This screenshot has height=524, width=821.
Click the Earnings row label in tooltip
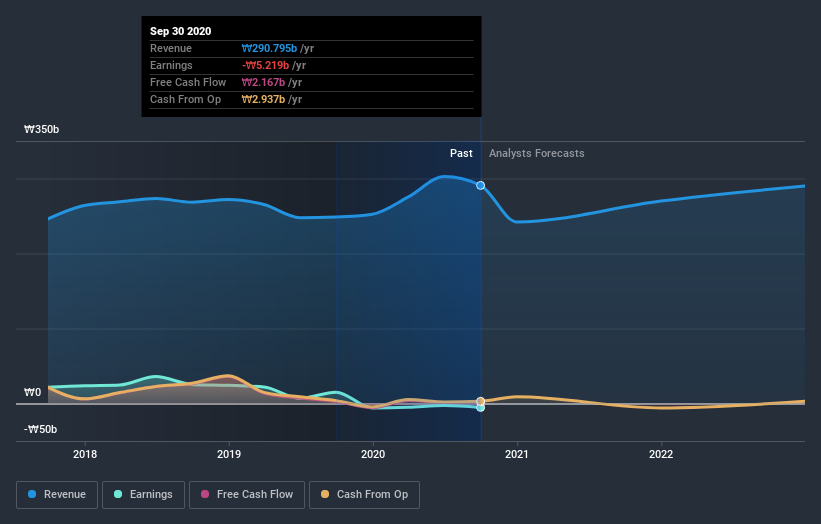[x=171, y=65]
